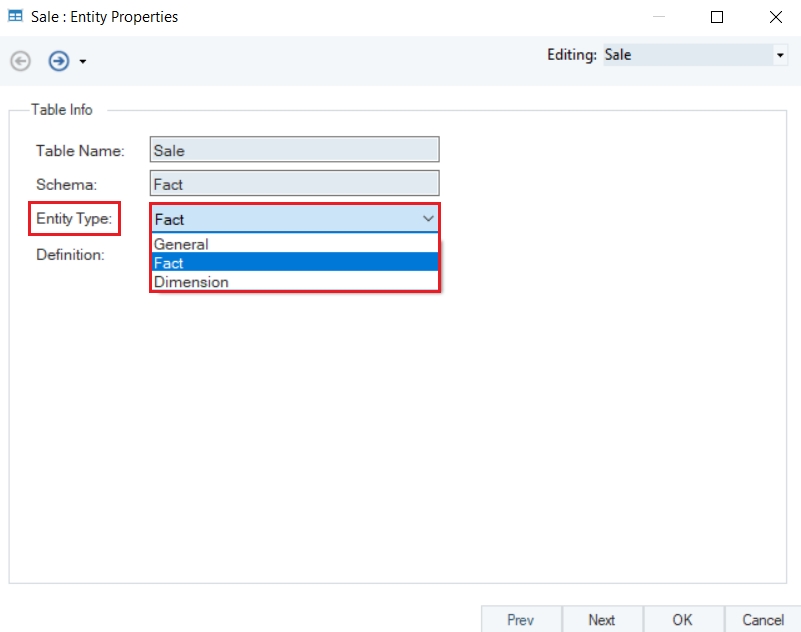Dismiss dialog with Cancel button
Screen dimensions: 801x632
point(763,620)
